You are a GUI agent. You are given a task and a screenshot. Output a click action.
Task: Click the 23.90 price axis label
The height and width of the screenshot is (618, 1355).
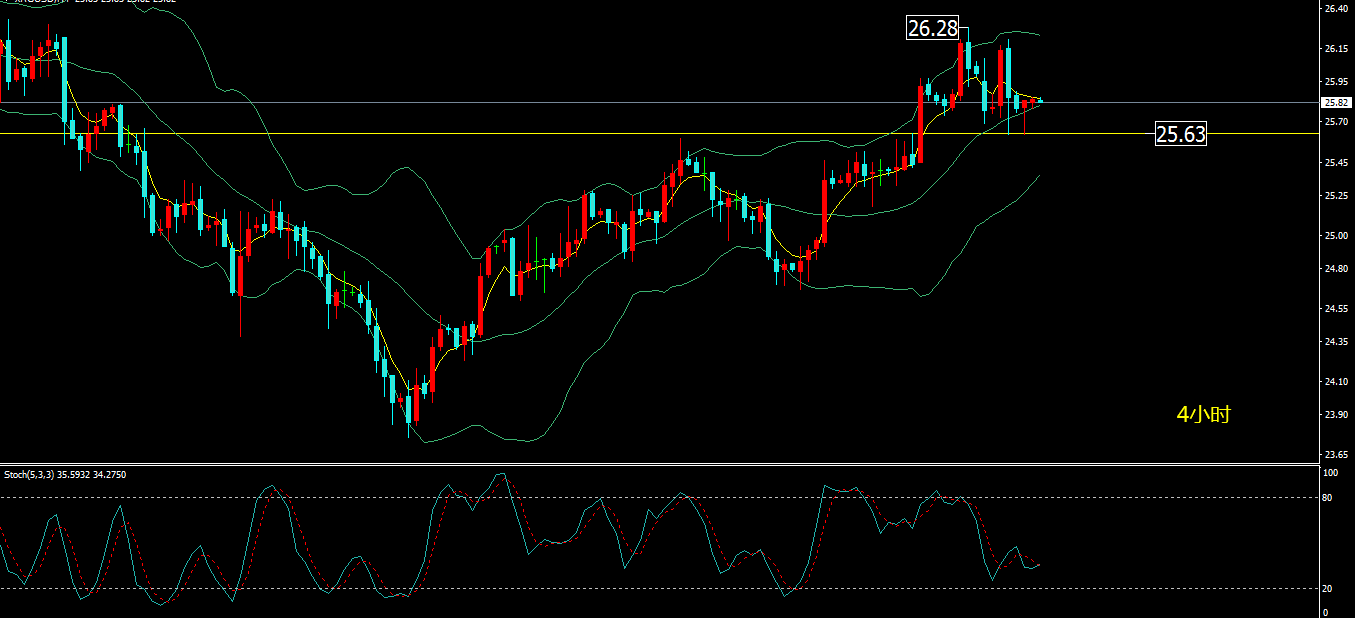(1335, 414)
